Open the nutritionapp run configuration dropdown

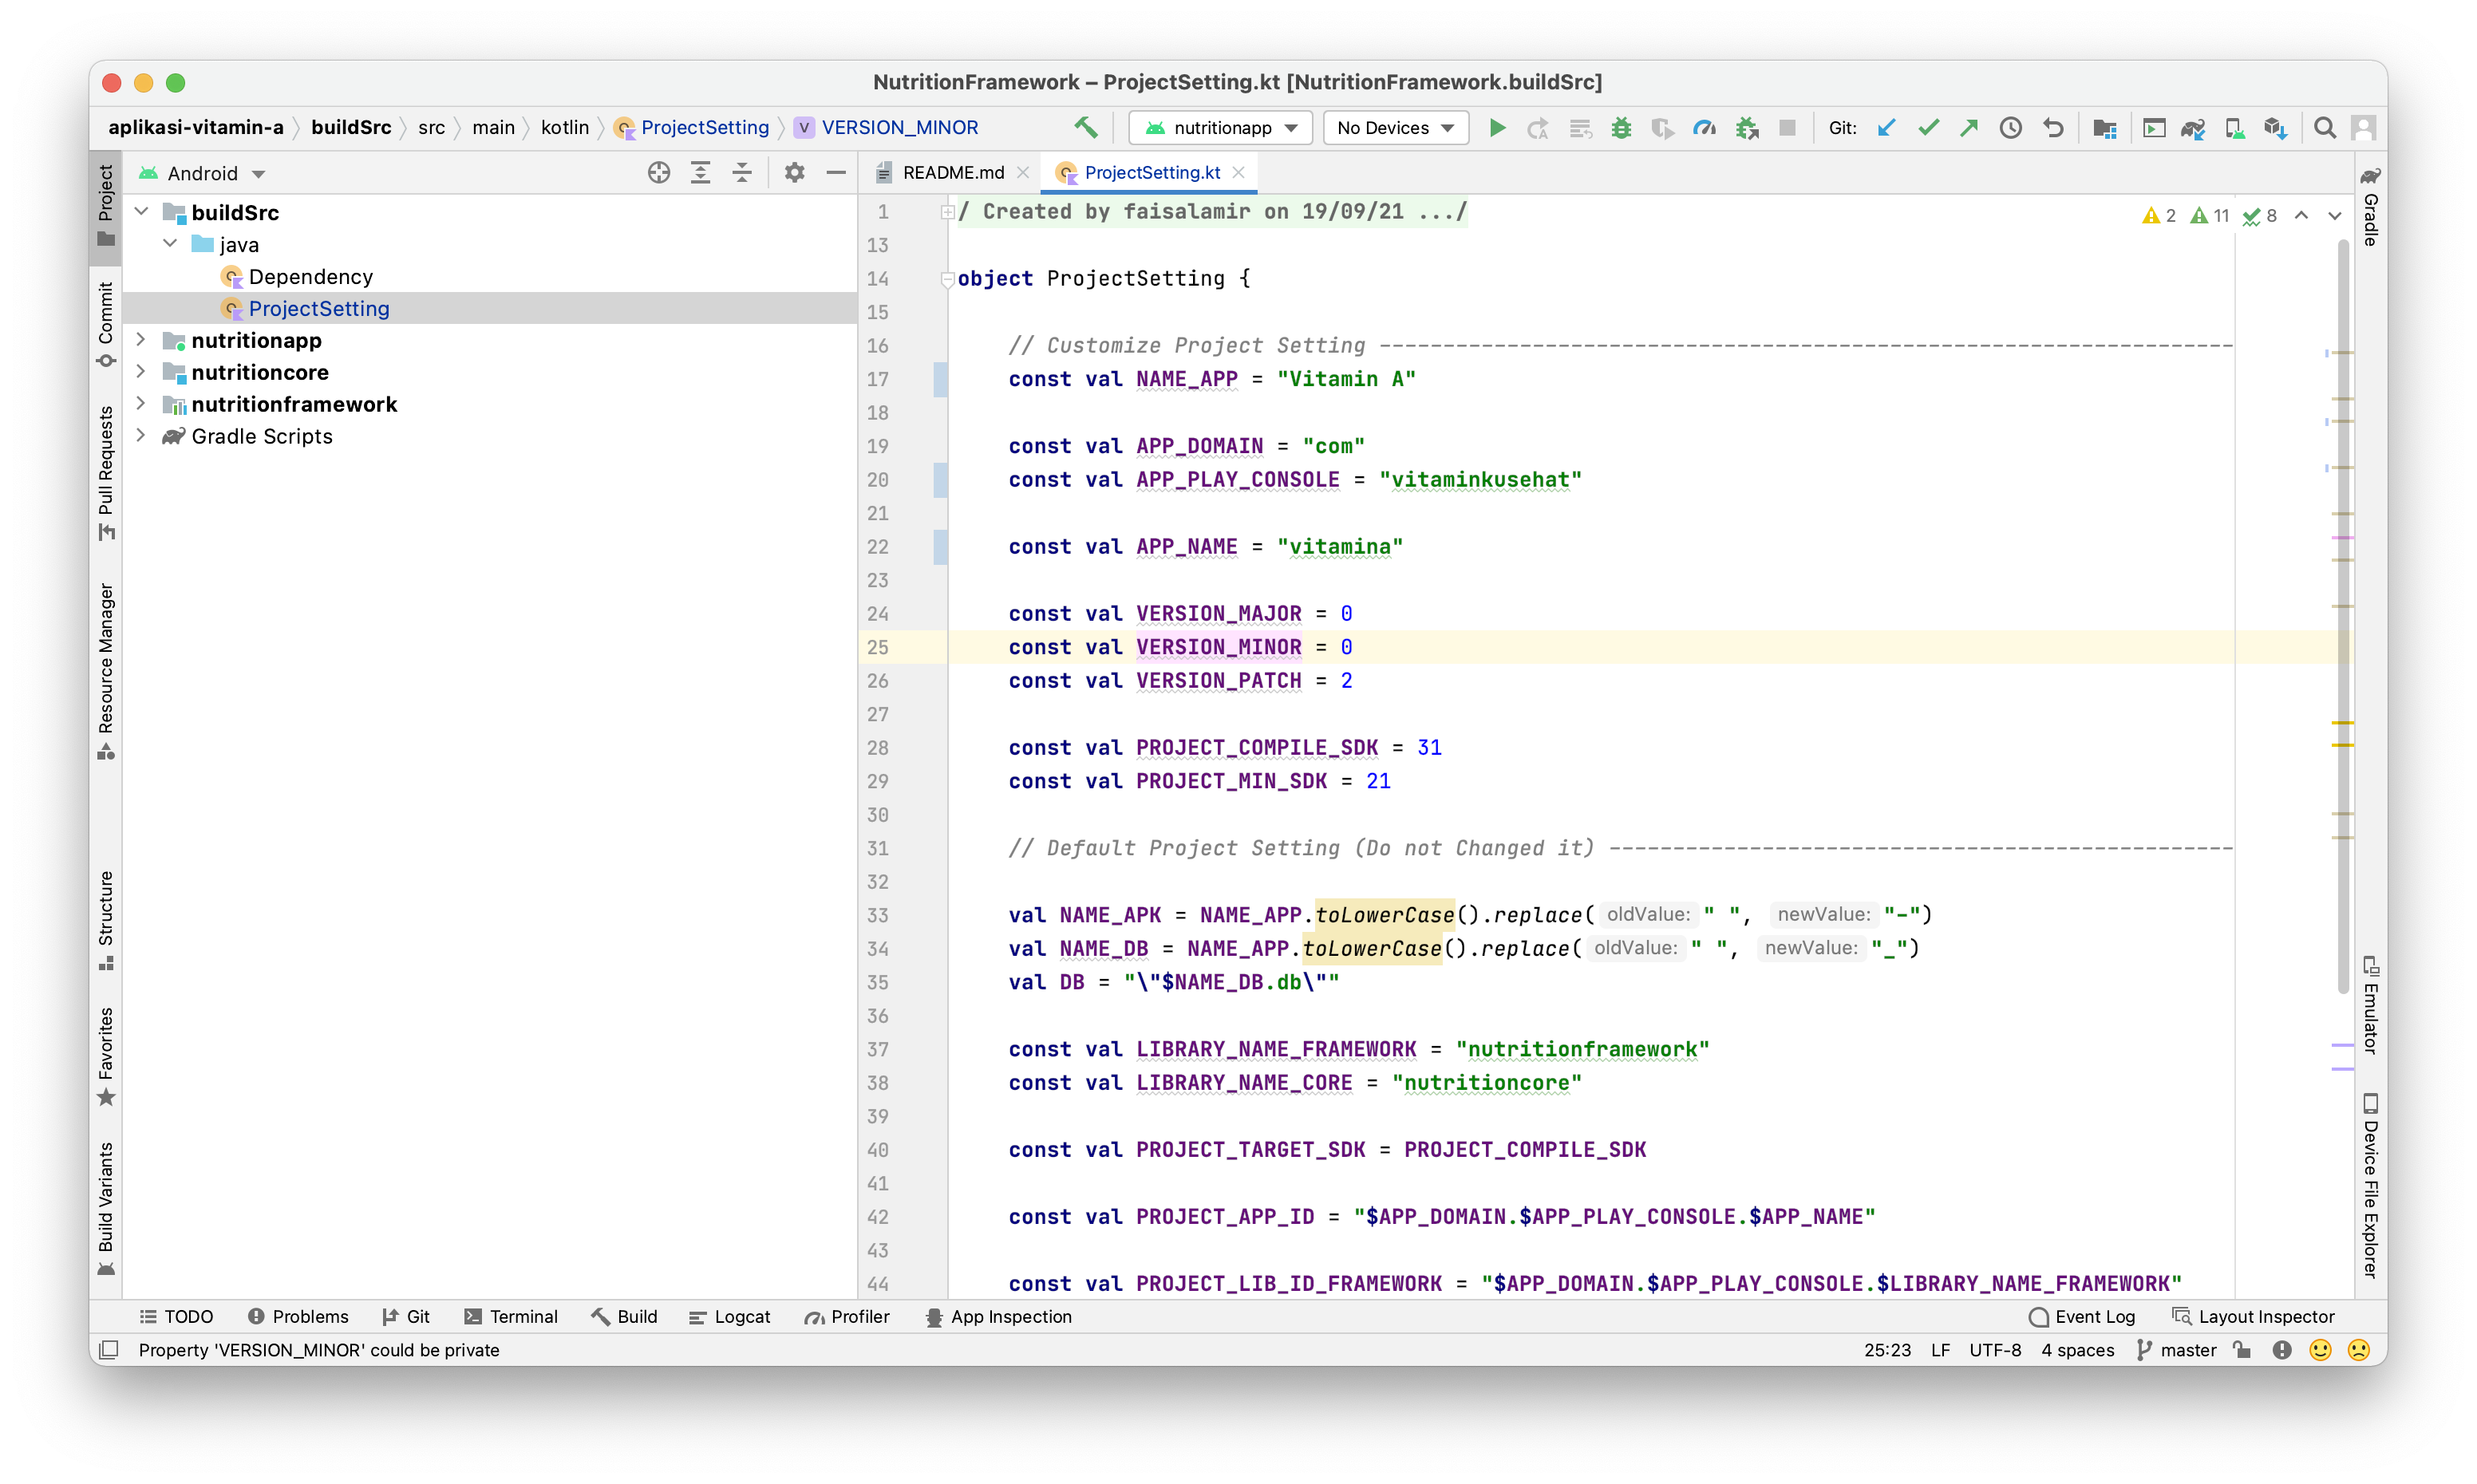pyautogui.click(x=1221, y=128)
